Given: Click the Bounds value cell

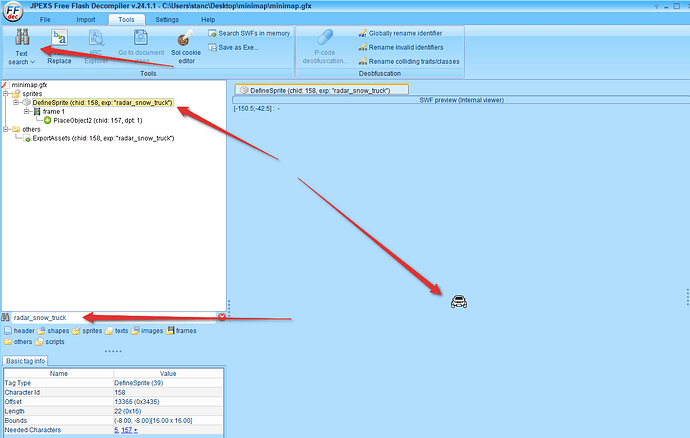Looking at the screenshot, I should pyautogui.click(x=168, y=421).
